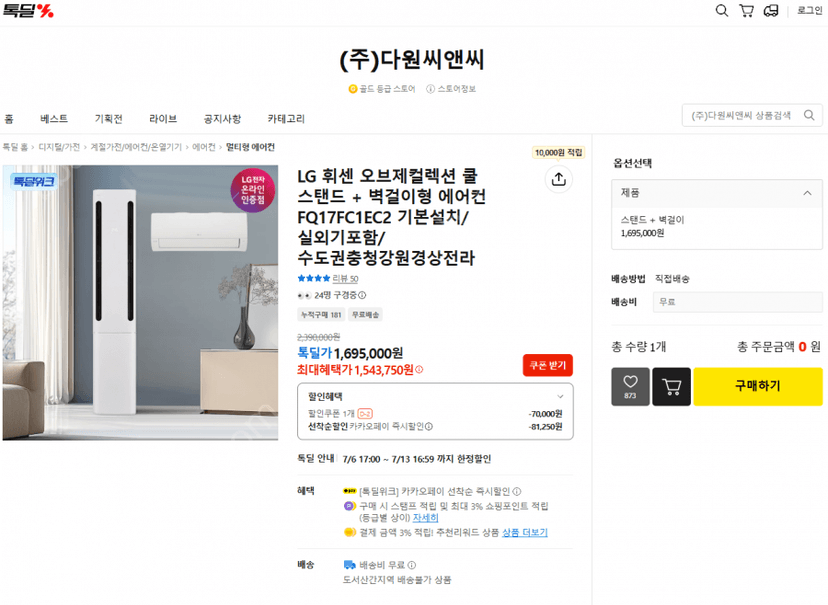828x605 pixels.
Task: Click the share icon beside product title
Action: click(559, 179)
